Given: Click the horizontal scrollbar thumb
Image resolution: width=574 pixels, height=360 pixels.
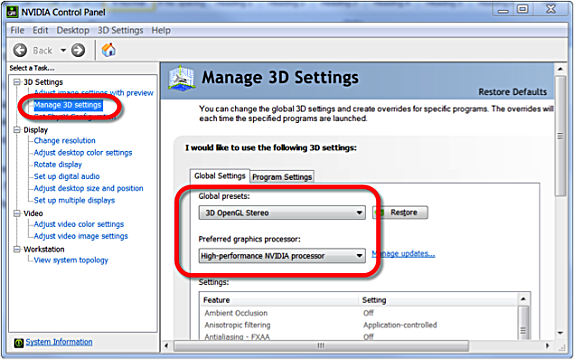Looking at the screenshot, I should click(x=321, y=346).
